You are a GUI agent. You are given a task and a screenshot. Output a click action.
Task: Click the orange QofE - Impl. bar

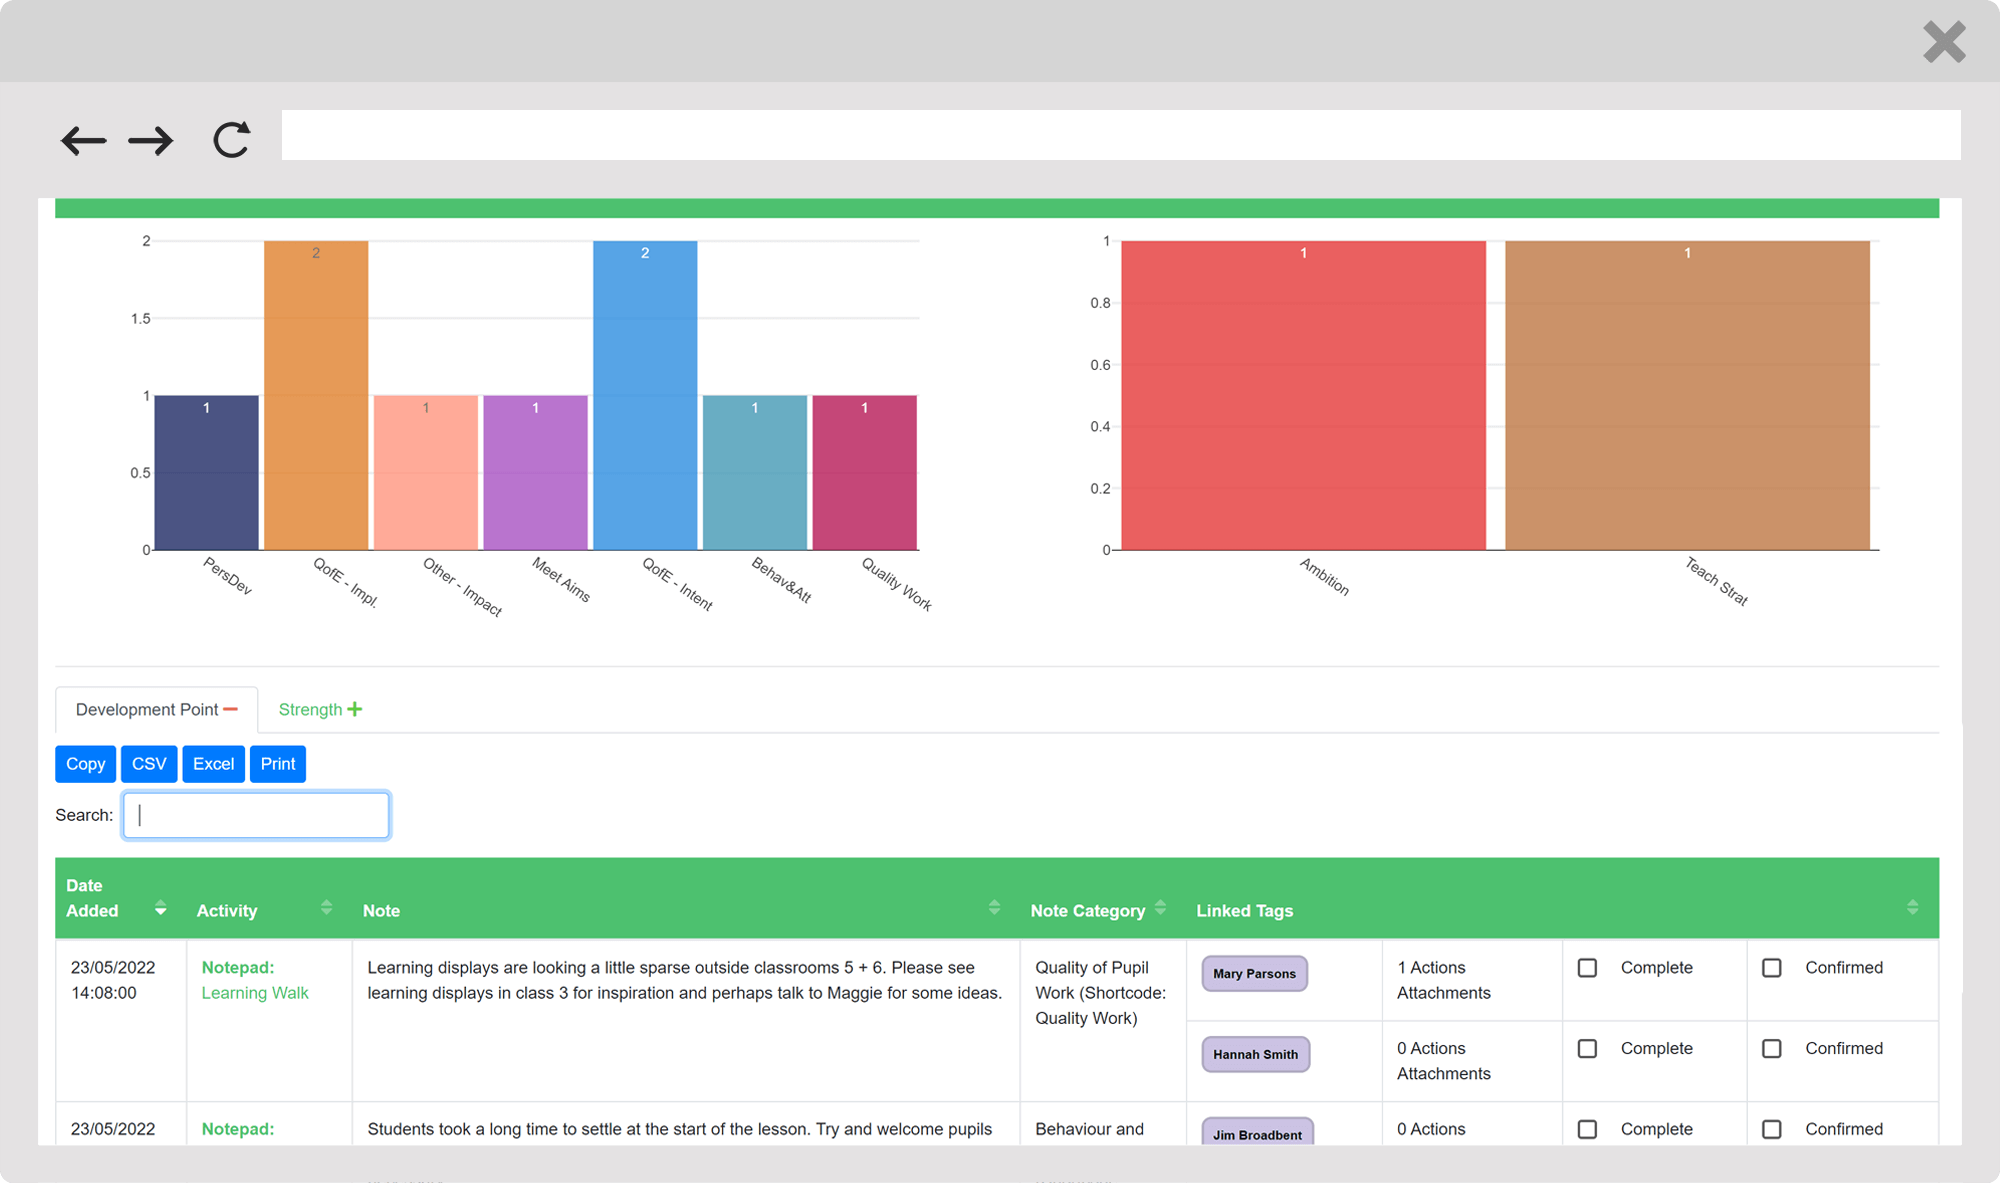click(316, 395)
